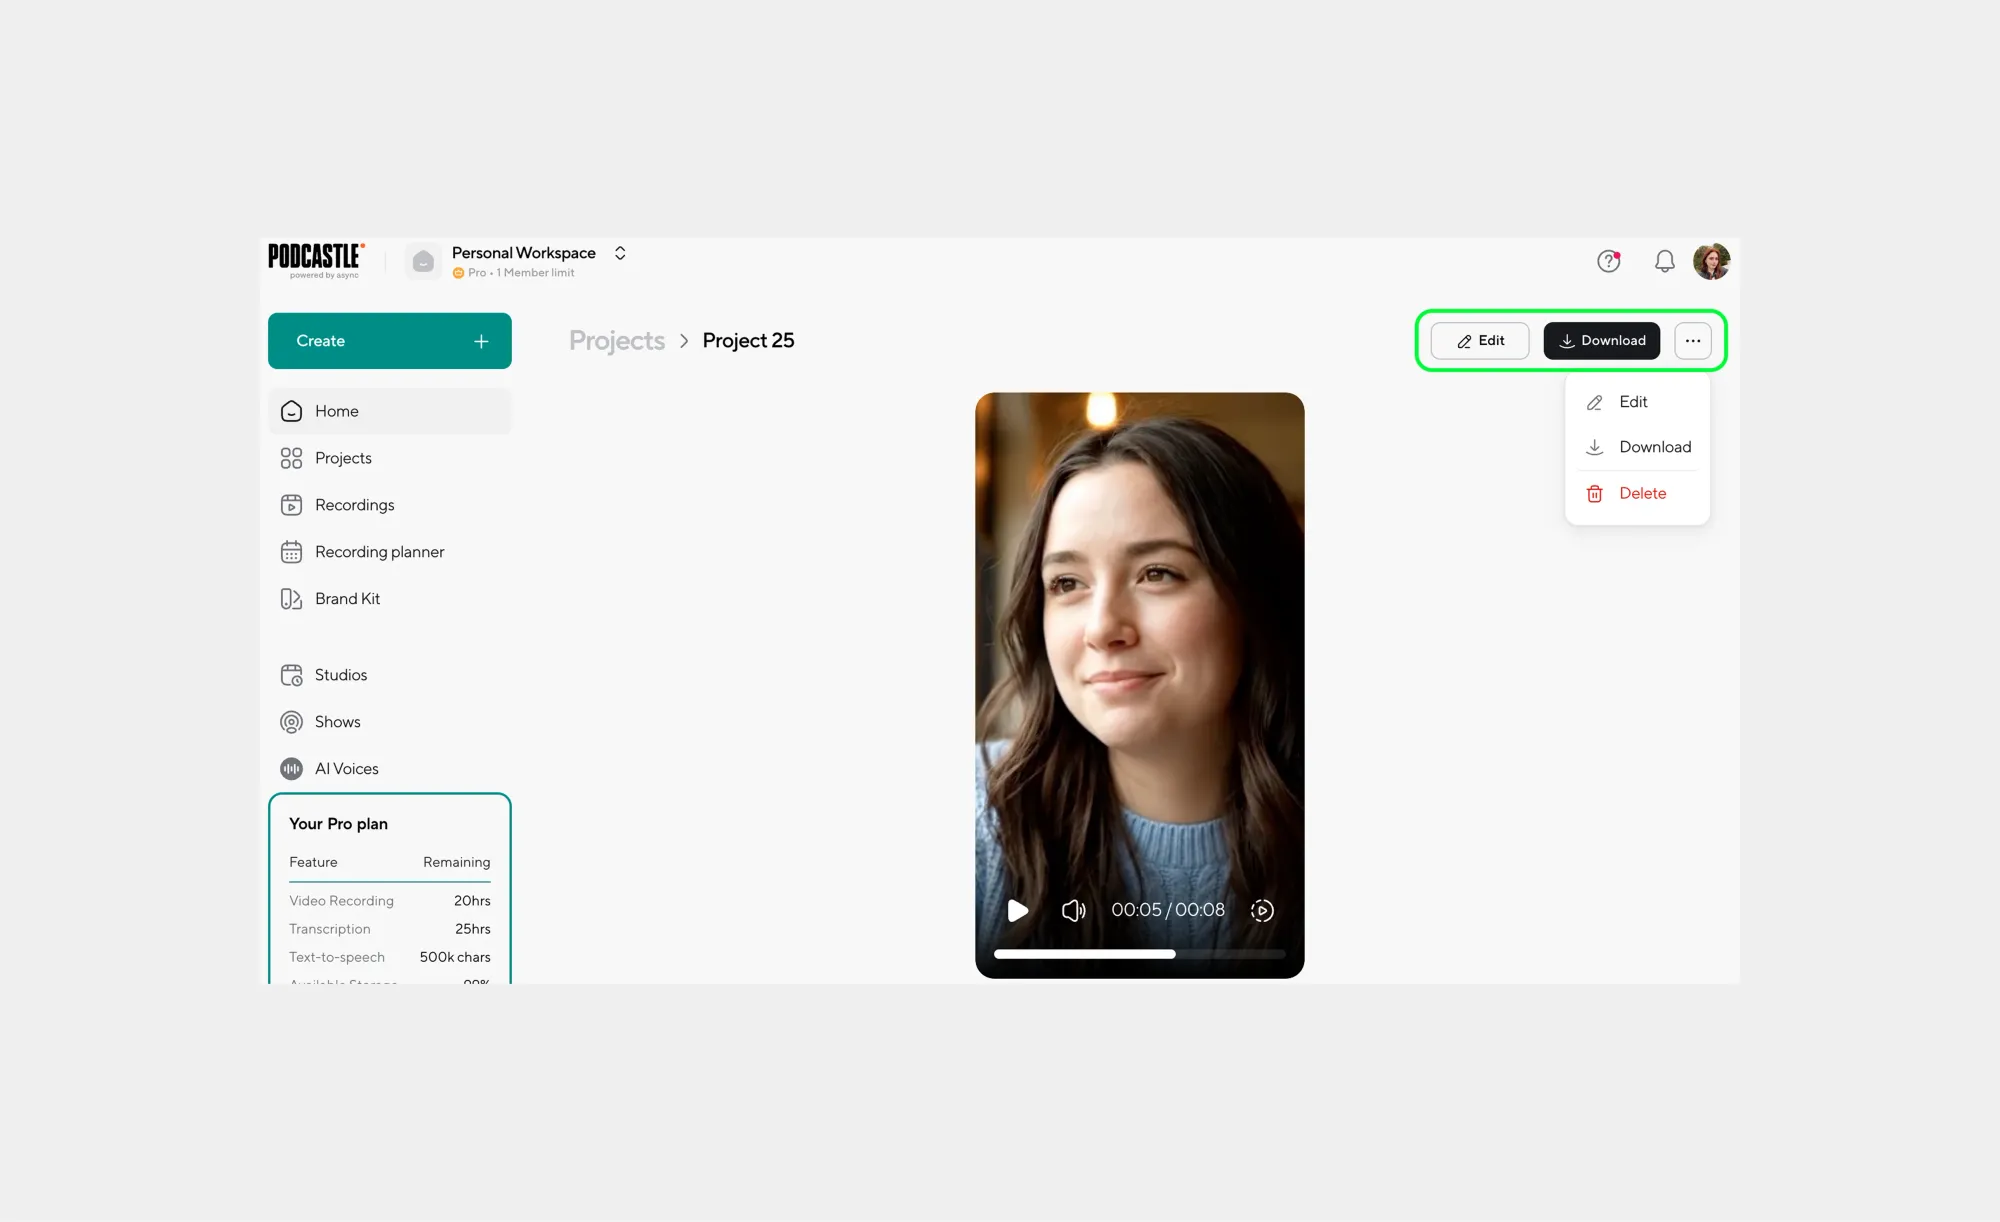Screen dimensions: 2000x1222
Task: Open the user profile avatar
Action: [x=1711, y=261]
